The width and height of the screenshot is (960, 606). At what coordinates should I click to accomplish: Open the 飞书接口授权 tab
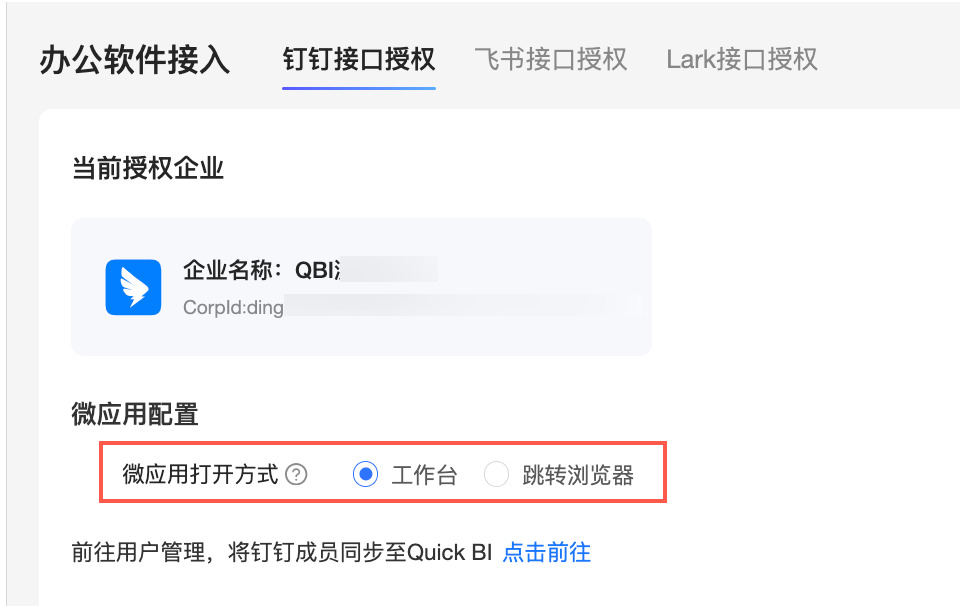pyautogui.click(x=551, y=59)
